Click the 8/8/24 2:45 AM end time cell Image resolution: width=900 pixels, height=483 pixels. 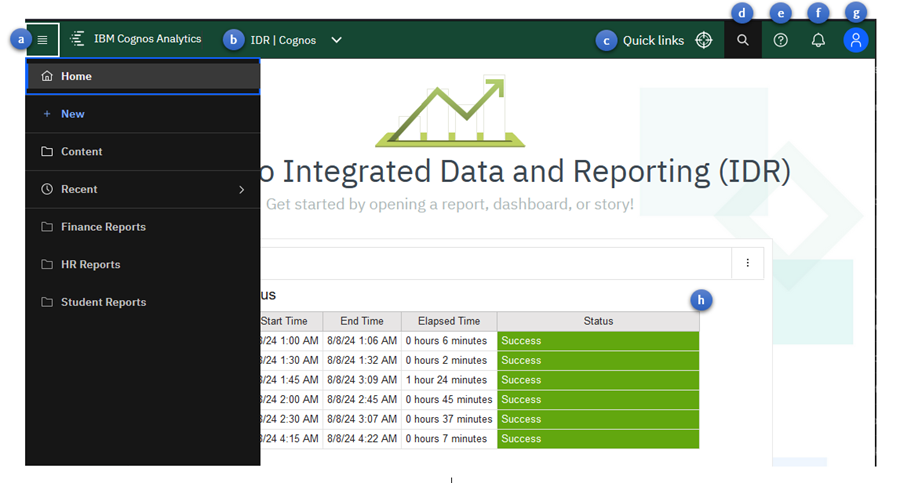(362, 399)
